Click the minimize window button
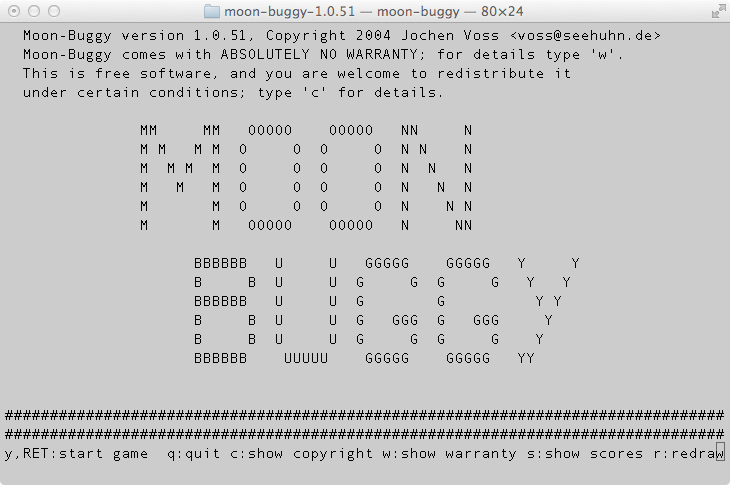Image resolution: width=730 pixels, height=485 pixels. [x=34, y=11]
